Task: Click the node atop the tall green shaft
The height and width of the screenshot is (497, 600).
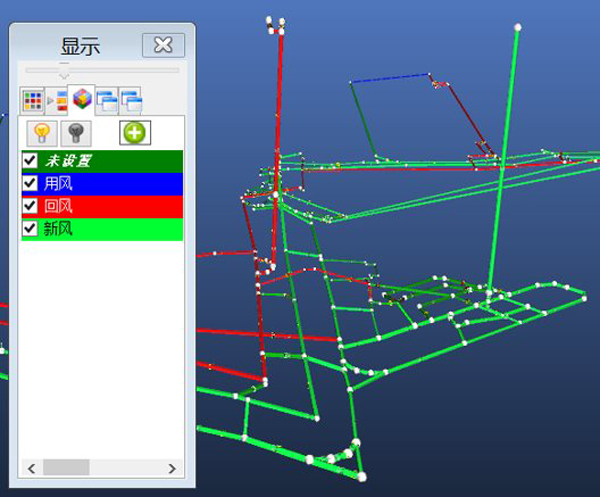Action: (518, 27)
